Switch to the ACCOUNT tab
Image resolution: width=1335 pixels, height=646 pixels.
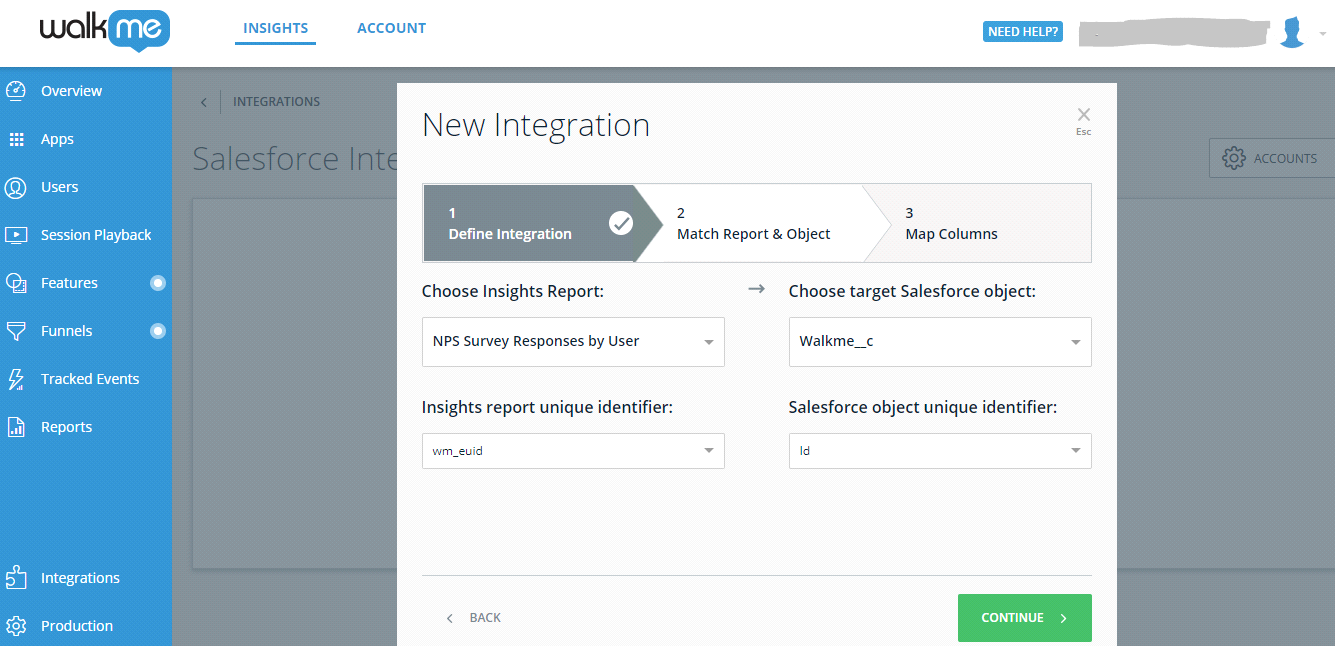pyautogui.click(x=391, y=28)
